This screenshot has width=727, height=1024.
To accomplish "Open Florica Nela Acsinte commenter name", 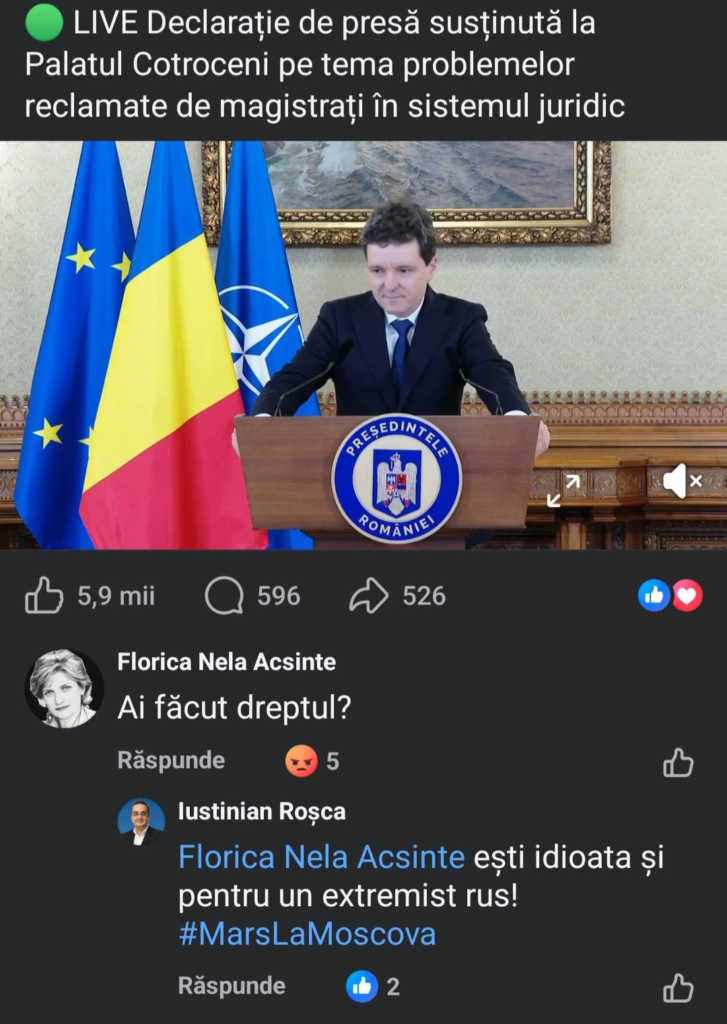I will point(227,662).
